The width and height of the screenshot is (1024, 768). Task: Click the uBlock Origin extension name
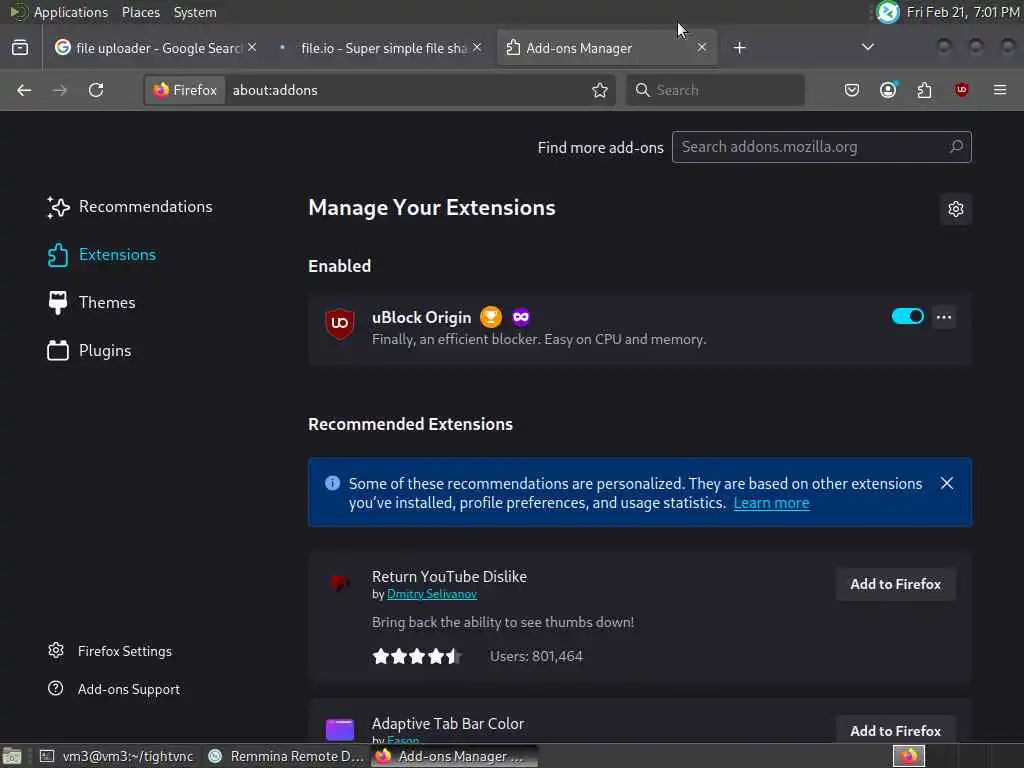tap(421, 317)
